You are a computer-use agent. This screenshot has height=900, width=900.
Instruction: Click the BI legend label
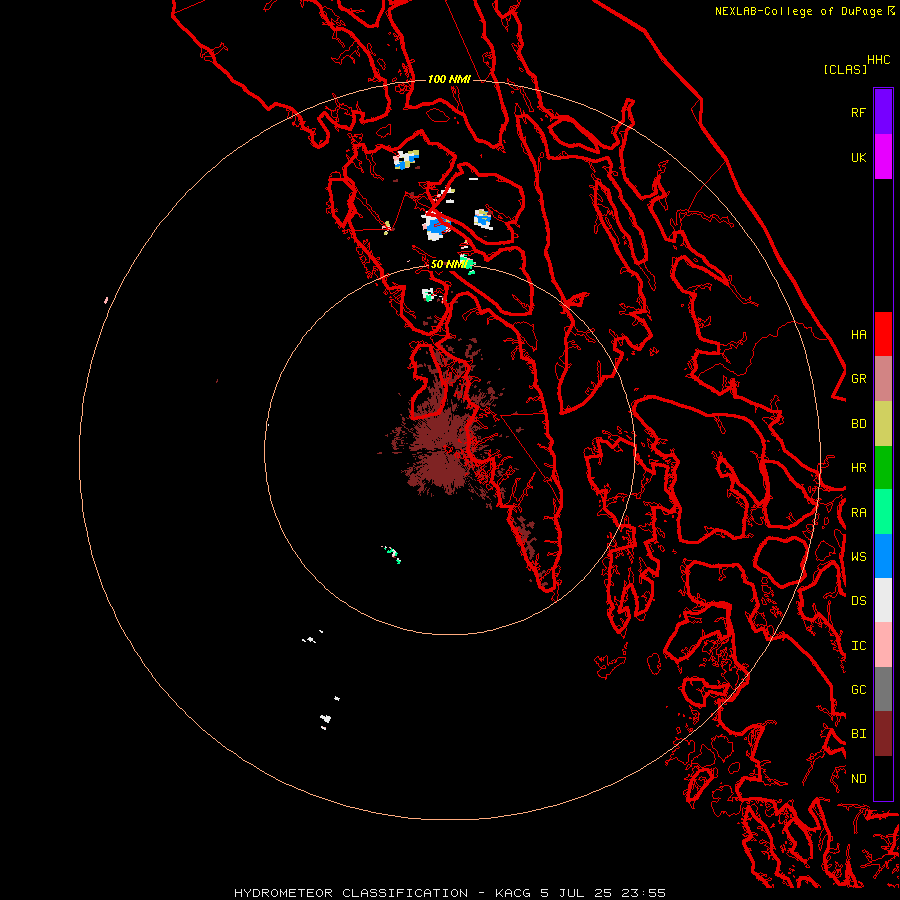tap(858, 734)
